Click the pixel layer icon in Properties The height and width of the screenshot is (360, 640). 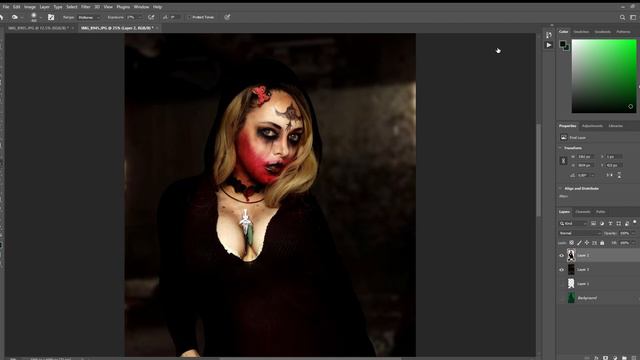click(564, 138)
